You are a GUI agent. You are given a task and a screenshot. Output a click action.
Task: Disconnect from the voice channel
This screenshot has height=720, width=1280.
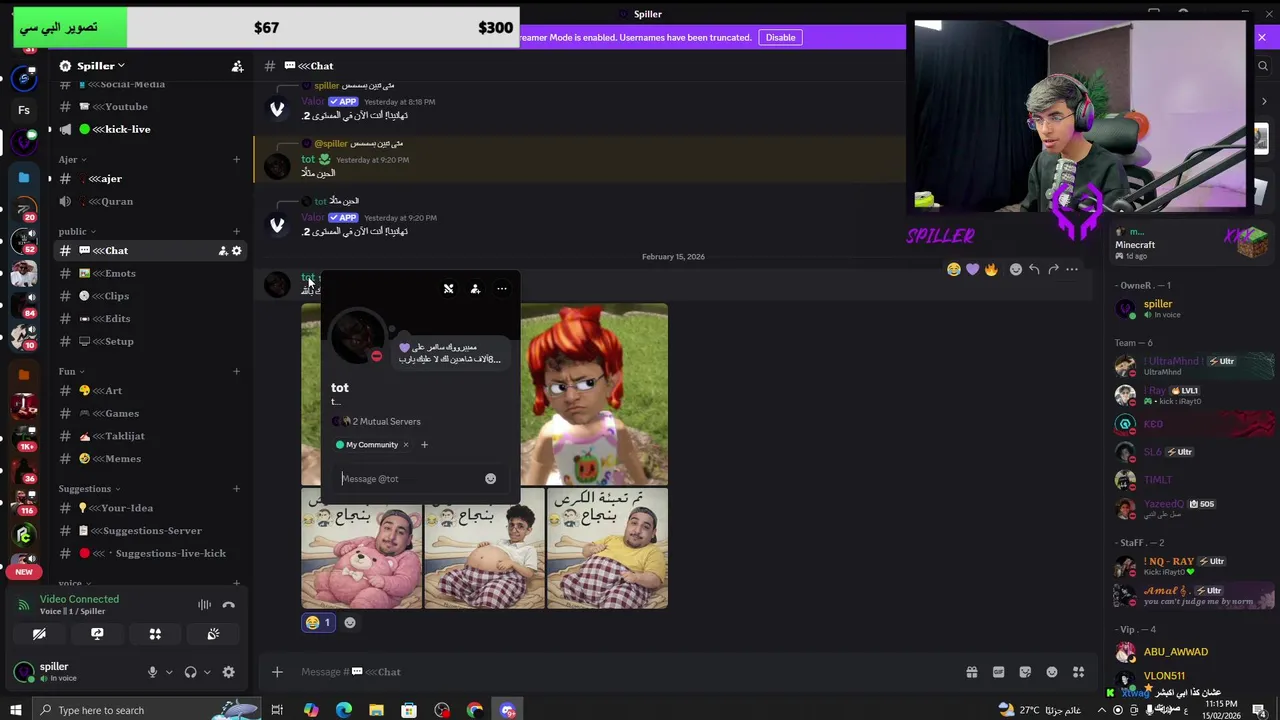coord(228,604)
